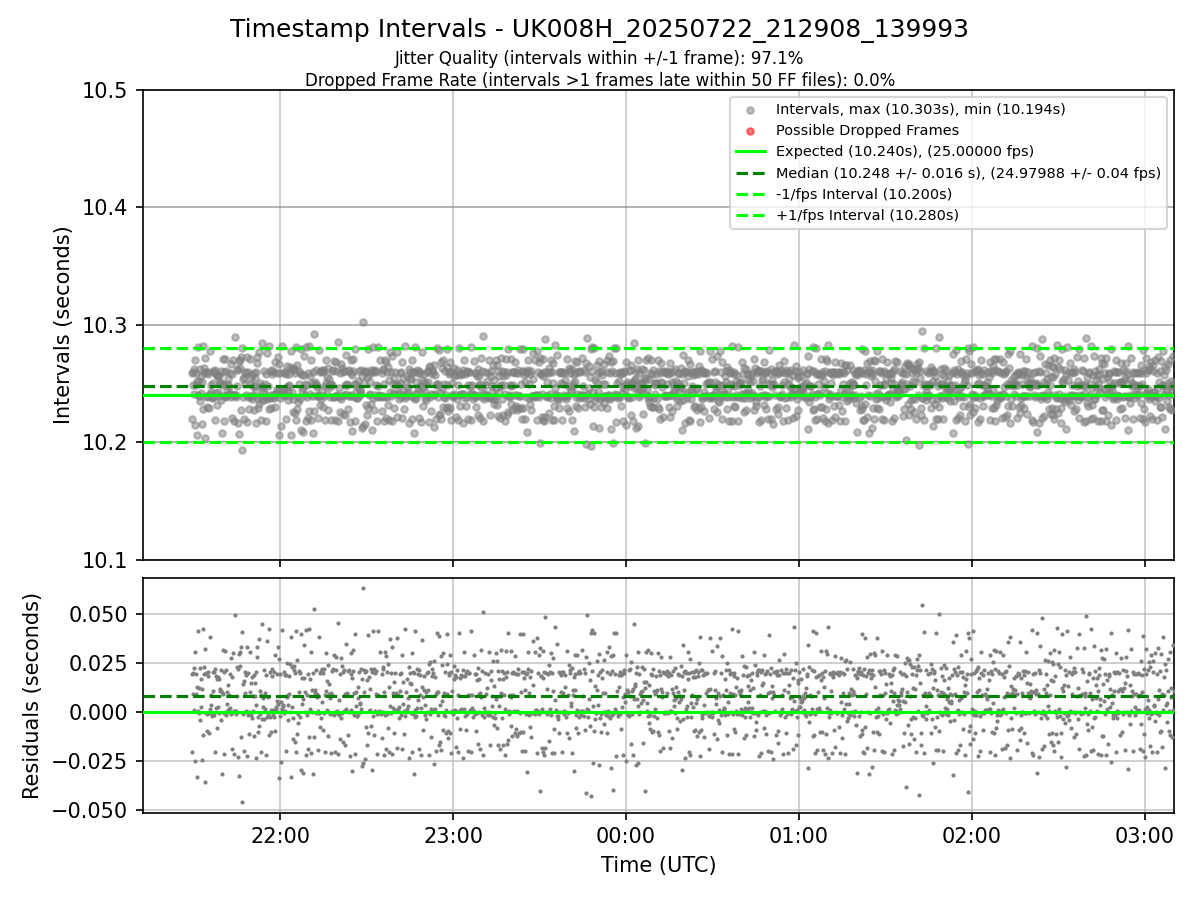The image size is (1200, 900).
Task: Click the 'Residuals (seconds)' y-axis label
Action: click(31, 695)
